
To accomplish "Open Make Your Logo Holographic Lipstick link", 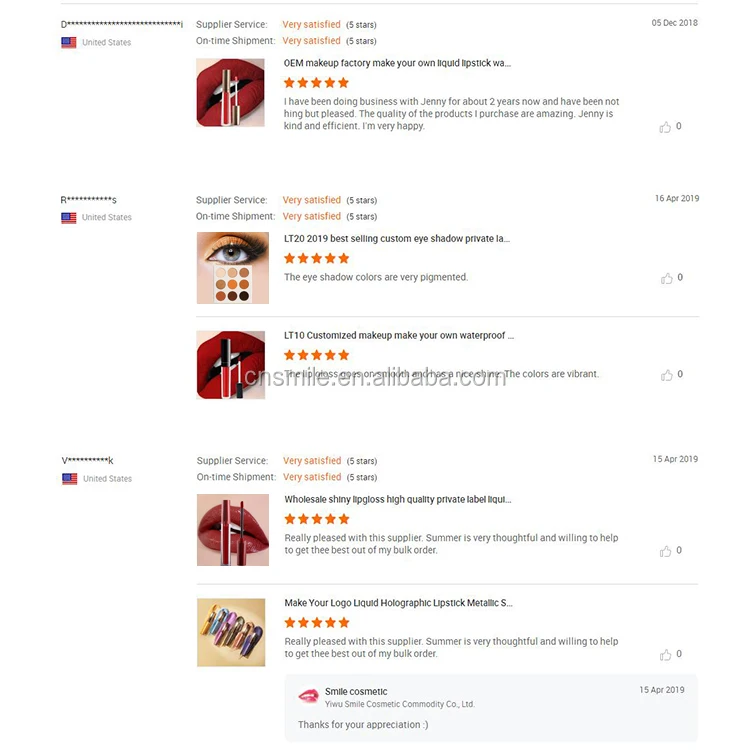I will point(398,603).
